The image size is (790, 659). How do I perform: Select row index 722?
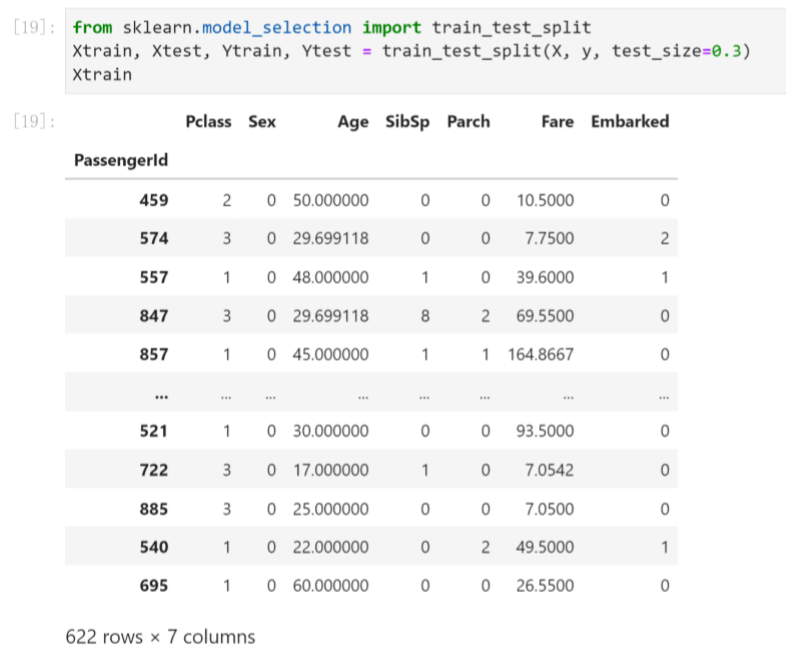[154, 470]
